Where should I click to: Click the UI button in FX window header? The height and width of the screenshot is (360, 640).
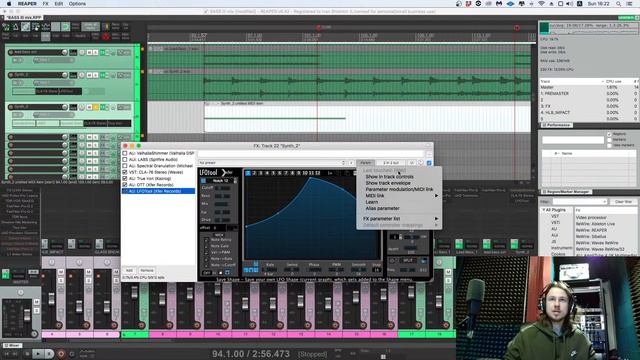pyautogui.click(x=411, y=162)
